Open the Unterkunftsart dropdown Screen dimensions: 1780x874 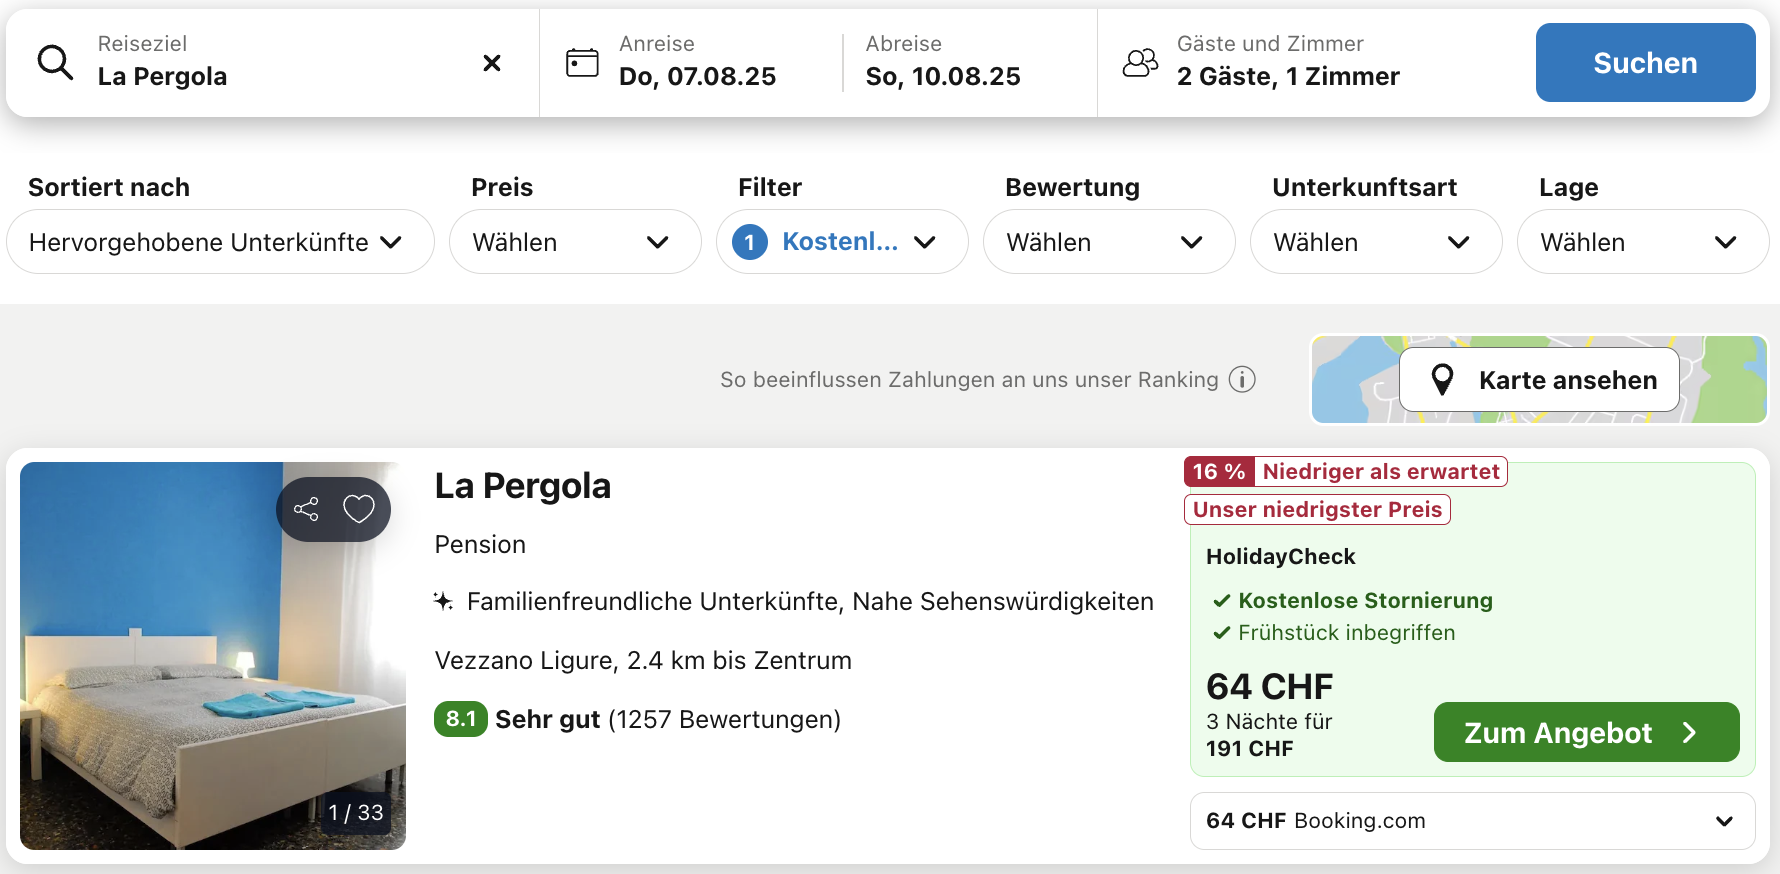pos(1376,242)
